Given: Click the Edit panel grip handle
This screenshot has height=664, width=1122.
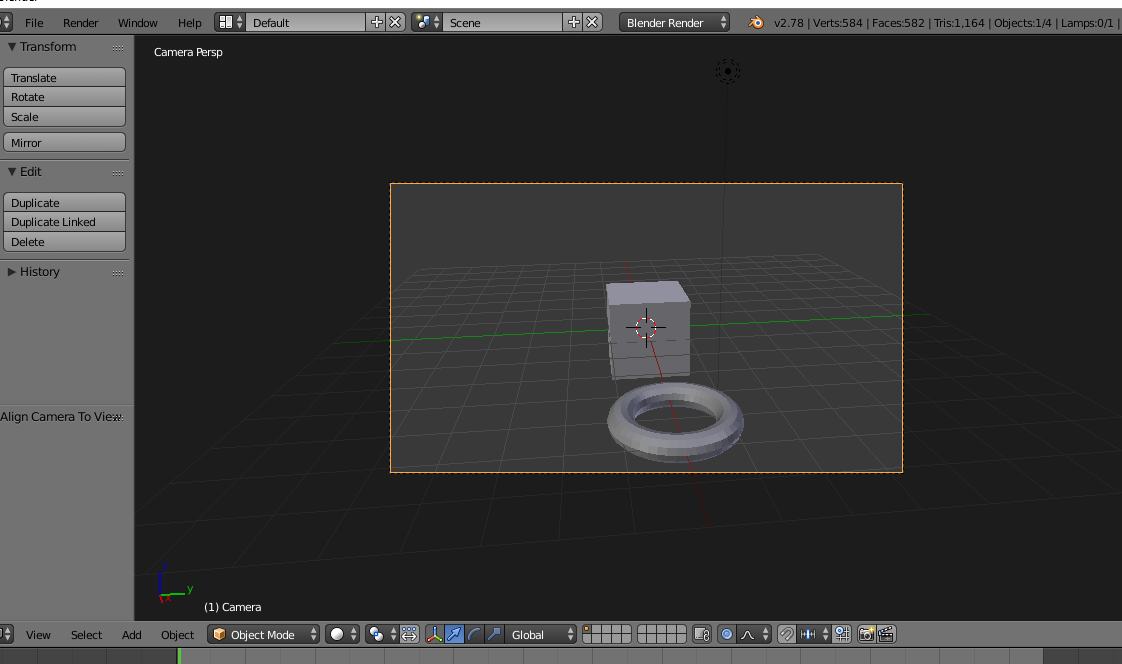Looking at the screenshot, I should coord(118,173).
